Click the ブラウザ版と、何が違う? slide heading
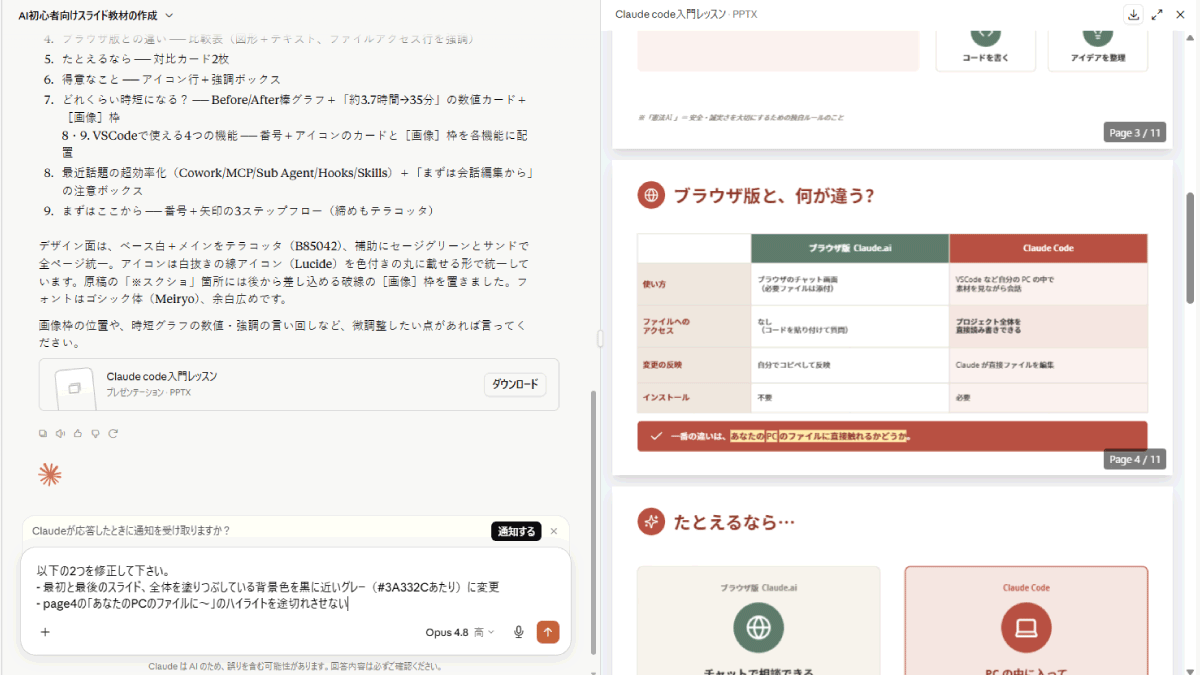 pyautogui.click(x=773, y=195)
